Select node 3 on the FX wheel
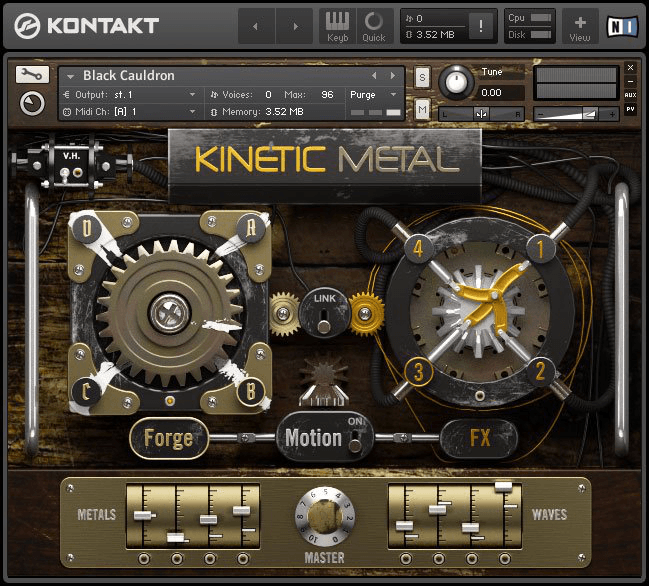The width and height of the screenshot is (649, 586). 418,372
